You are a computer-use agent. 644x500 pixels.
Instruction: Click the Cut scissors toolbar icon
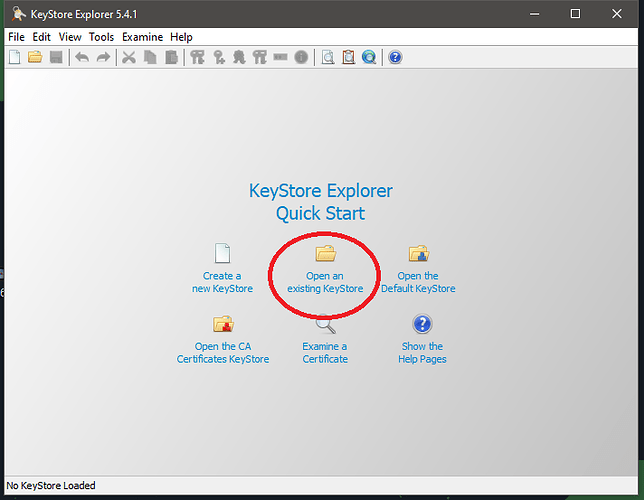(128, 57)
